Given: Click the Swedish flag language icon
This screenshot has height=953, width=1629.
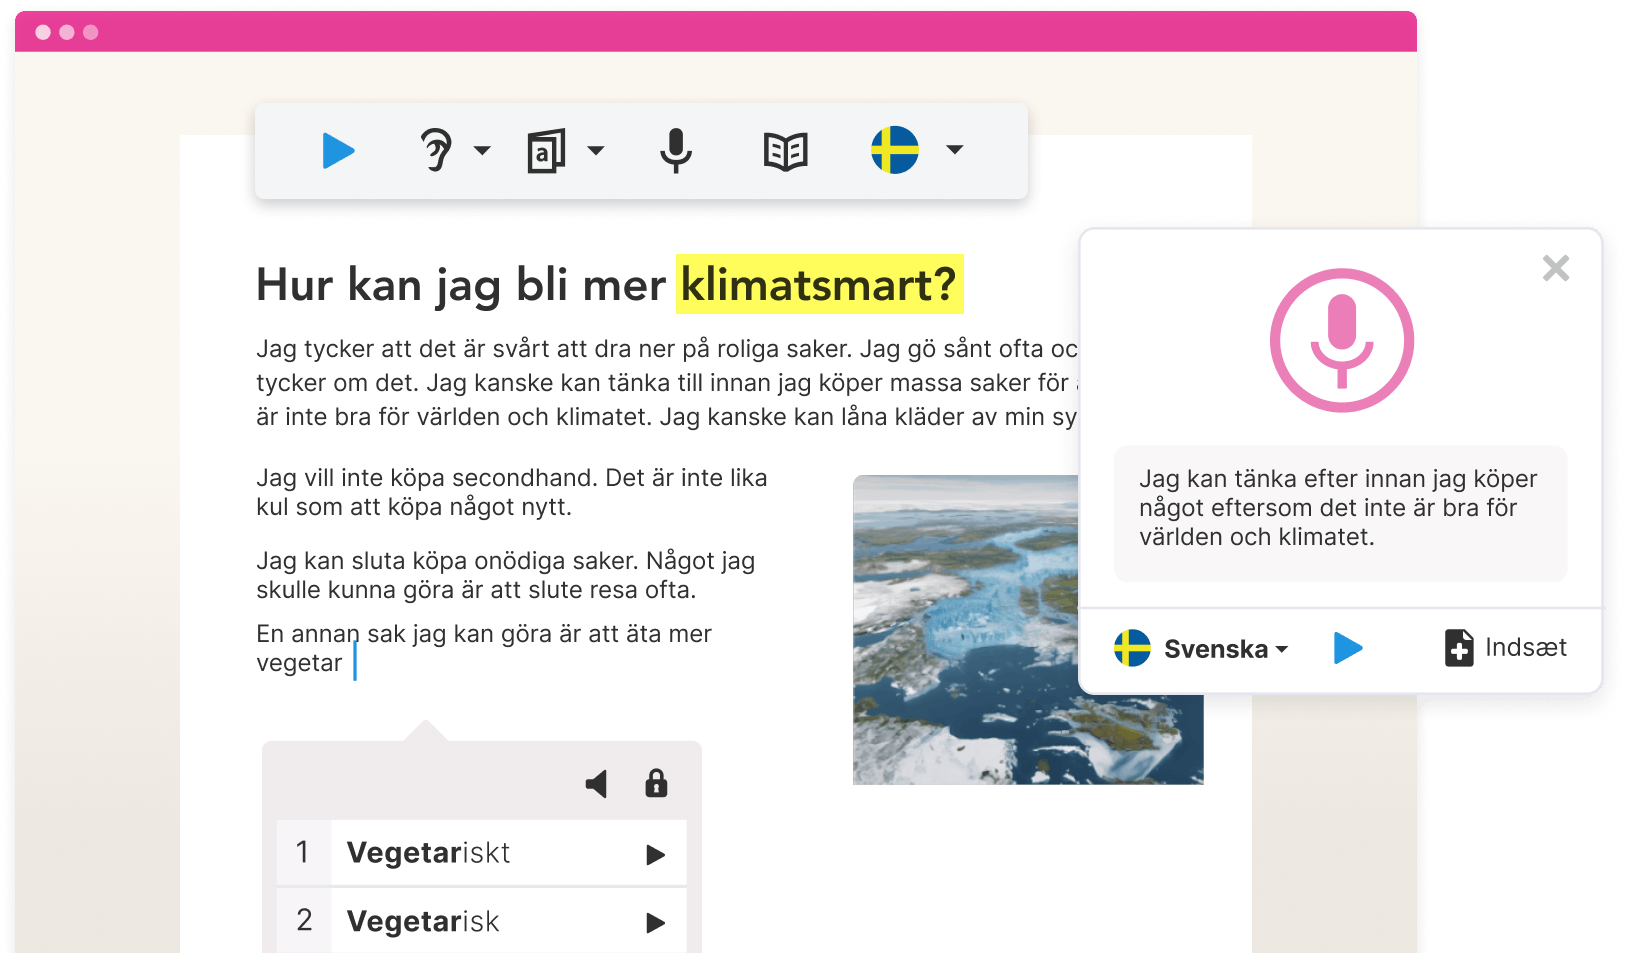Looking at the screenshot, I should tap(895, 151).
